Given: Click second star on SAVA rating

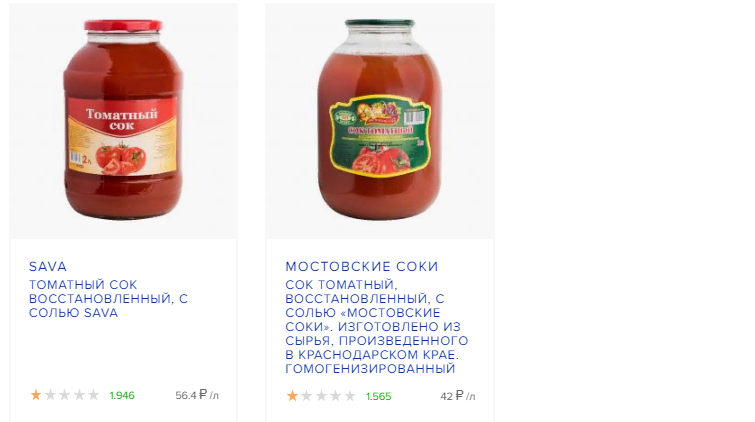Looking at the screenshot, I should coord(51,395).
